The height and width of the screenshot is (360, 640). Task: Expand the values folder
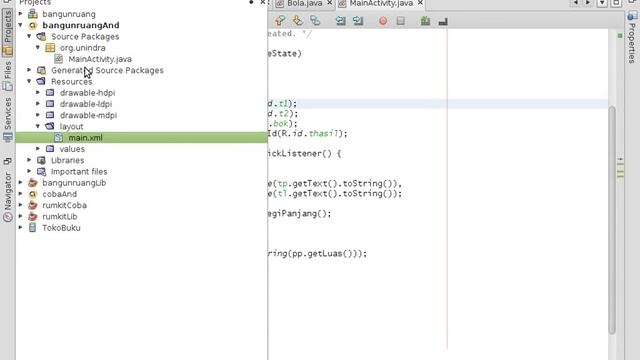[38, 149]
